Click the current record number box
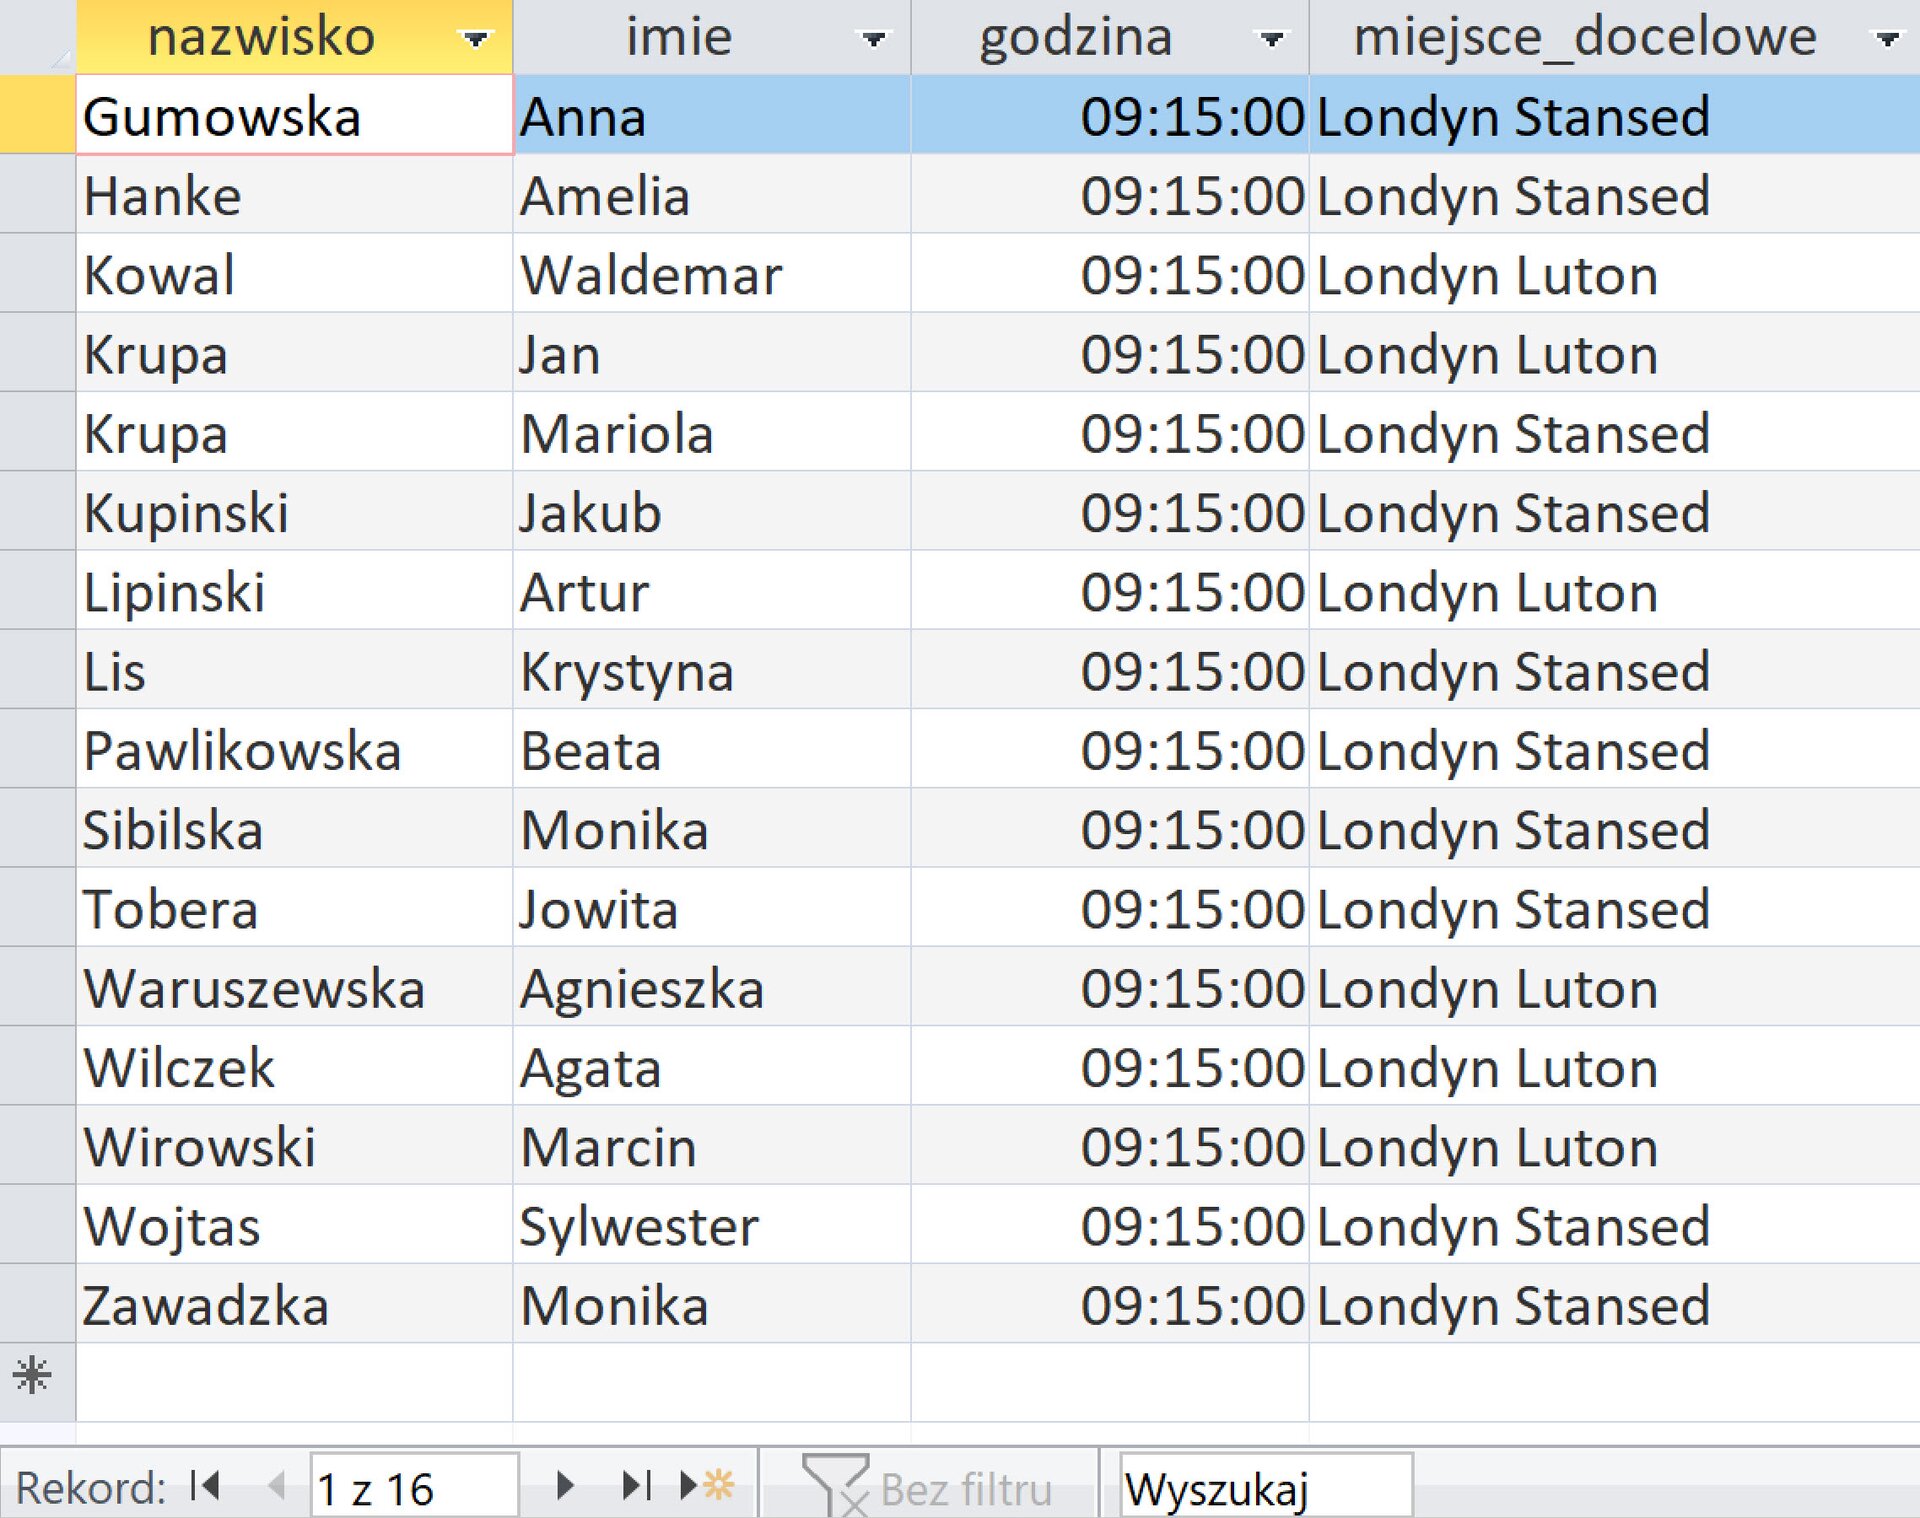This screenshot has height=1518, width=1920. [414, 1488]
